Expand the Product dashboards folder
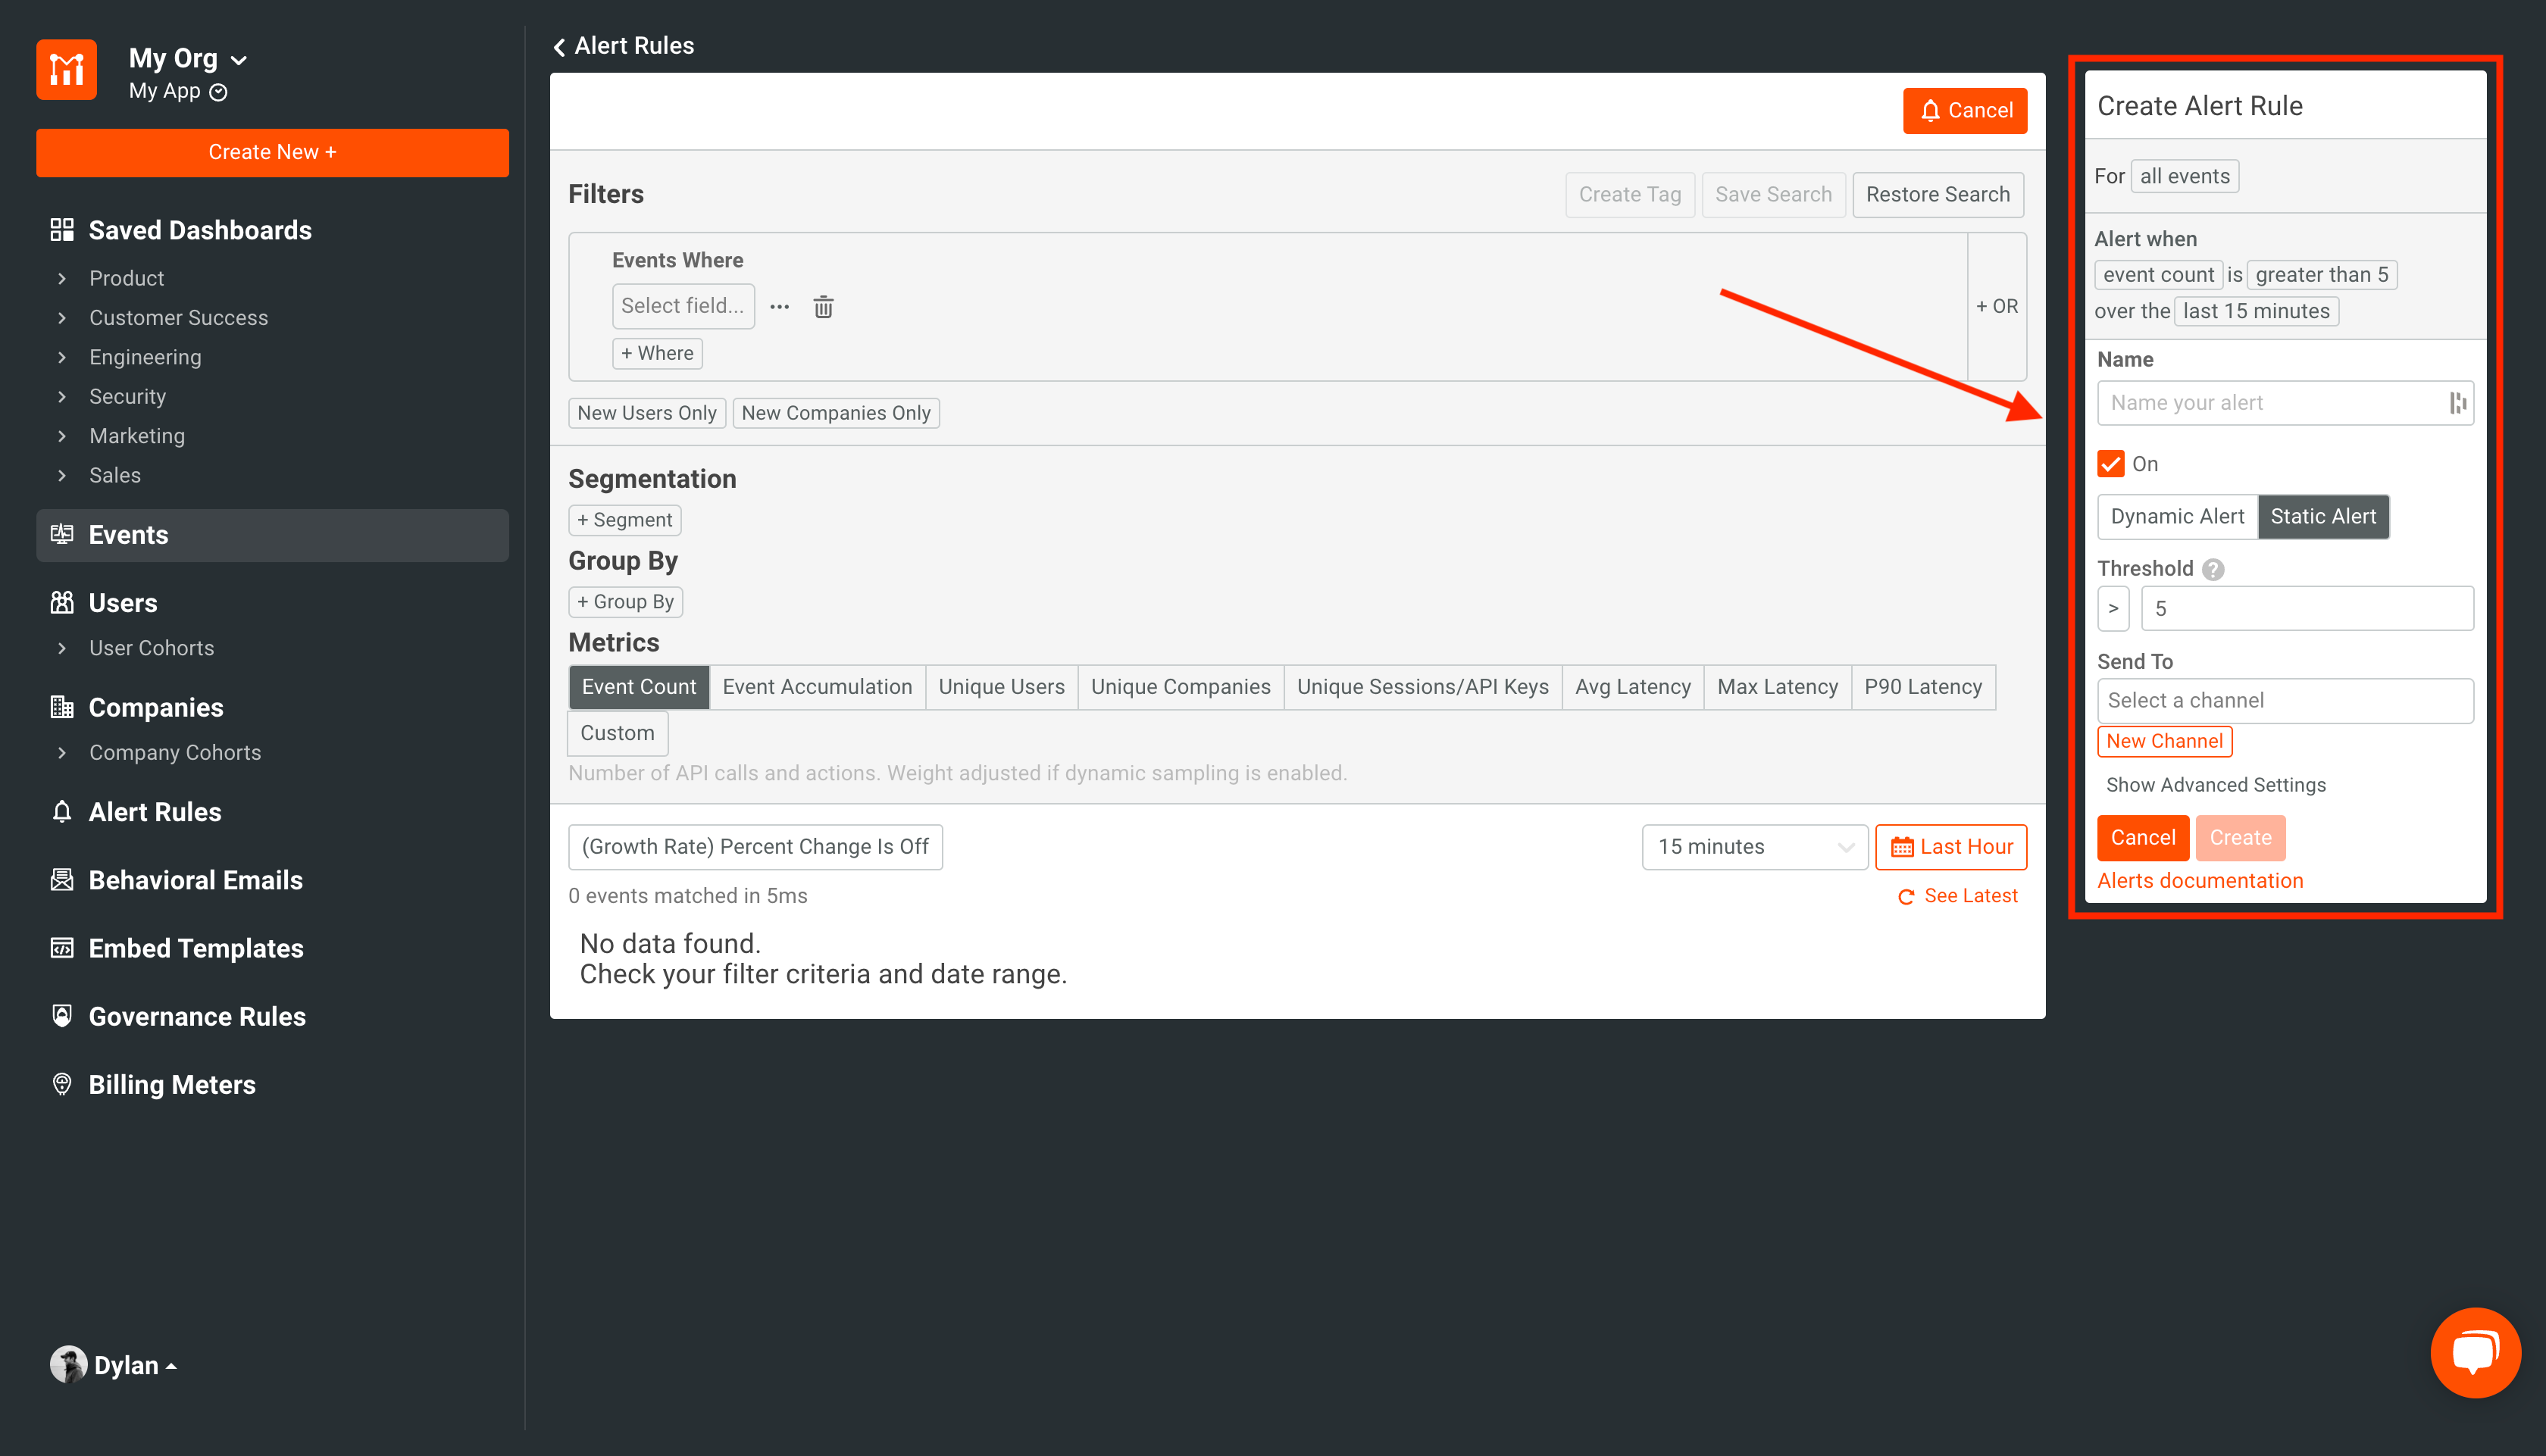2546x1456 pixels. tap(62, 278)
